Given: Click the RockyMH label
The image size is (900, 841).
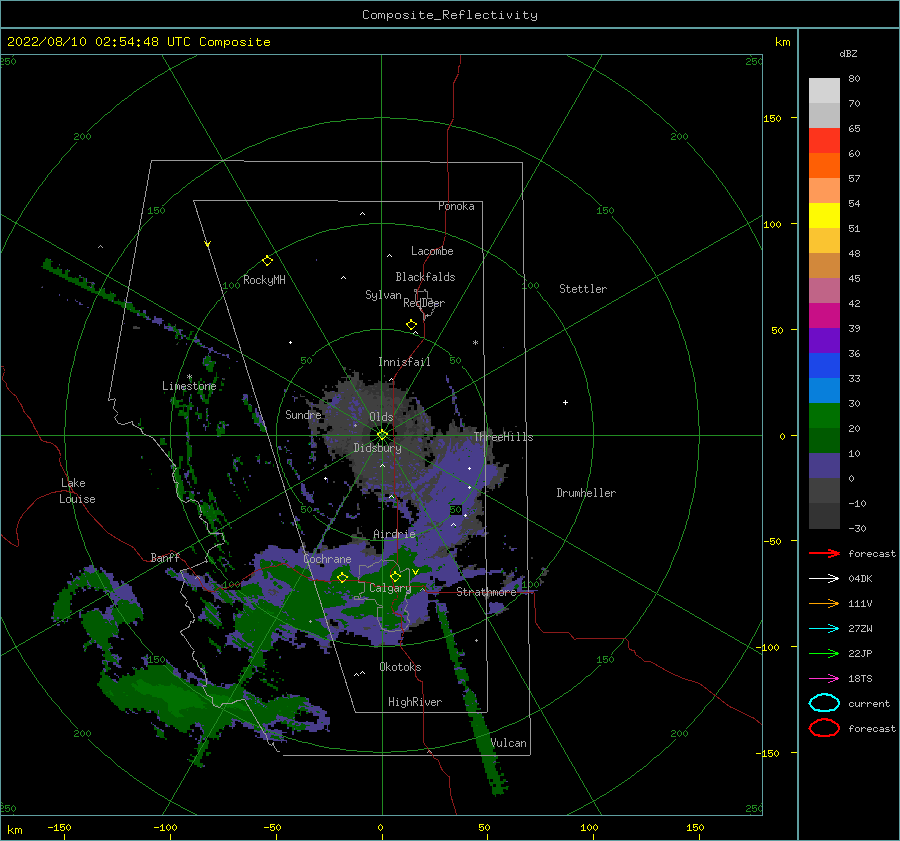Looking at the screenshot, I should click(x=264, y=280).
